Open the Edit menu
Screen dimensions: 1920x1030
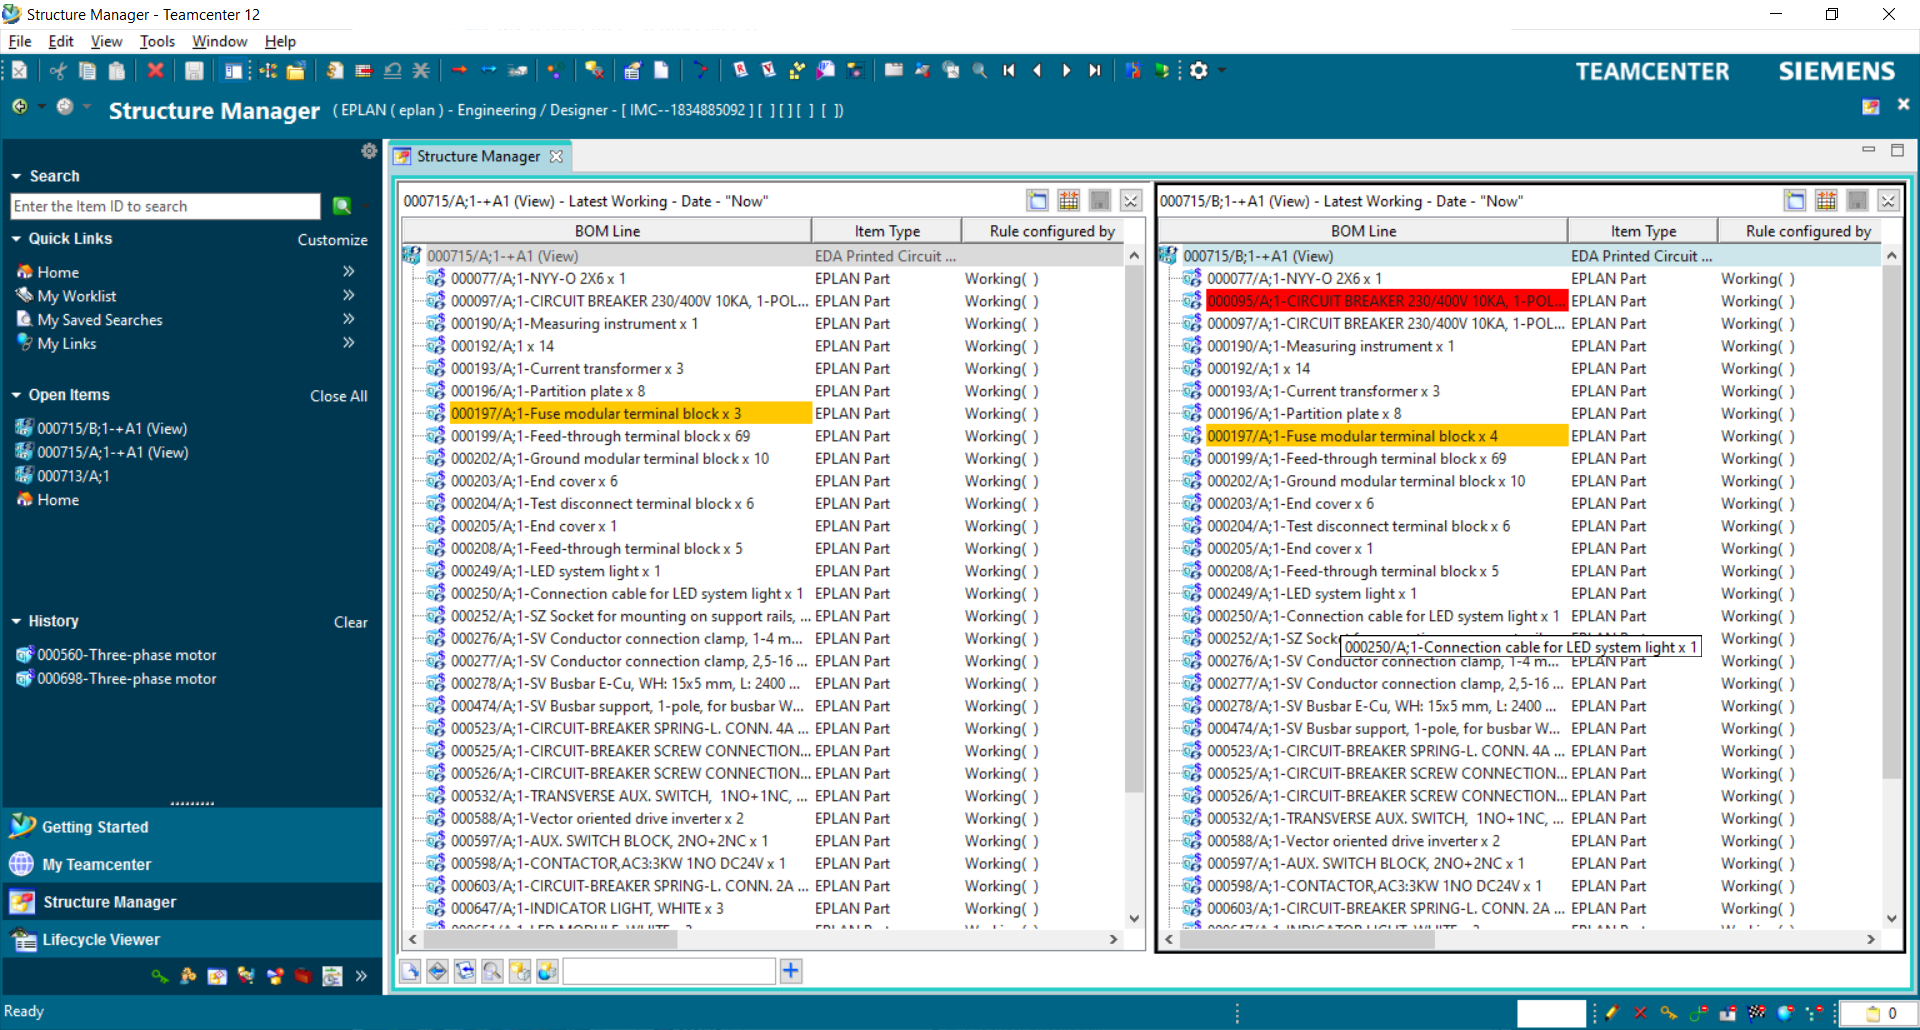pyautogui.click(x=61, y=41)
